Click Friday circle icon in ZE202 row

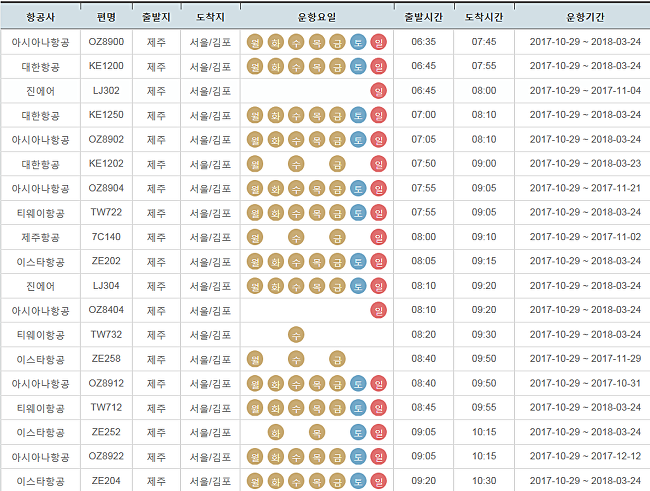coord(337,262)
